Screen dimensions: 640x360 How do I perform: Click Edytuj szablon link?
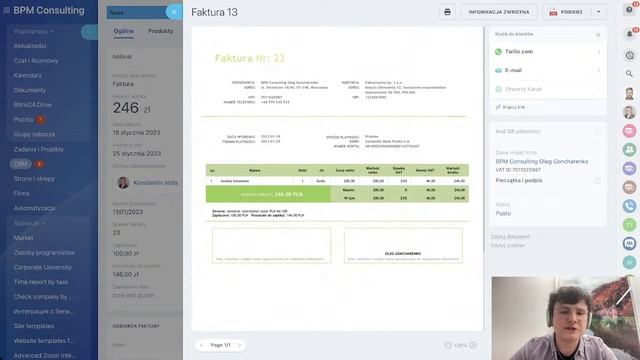coord(508,245)
